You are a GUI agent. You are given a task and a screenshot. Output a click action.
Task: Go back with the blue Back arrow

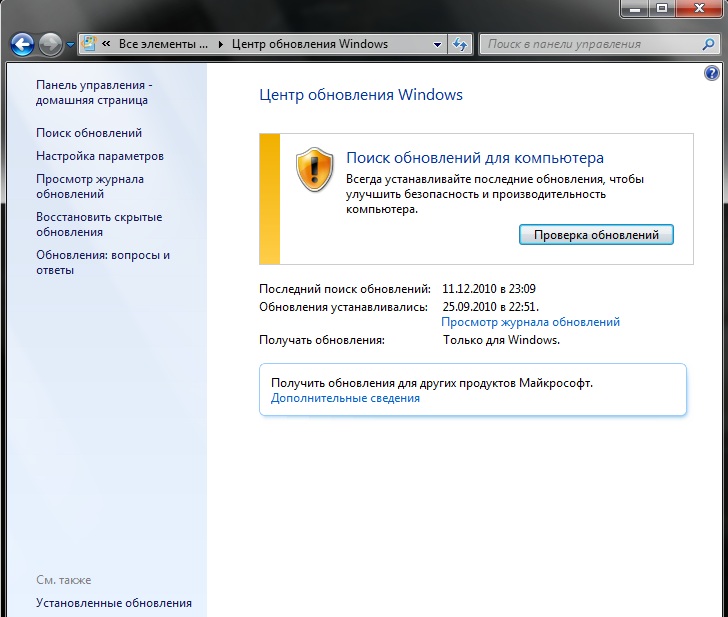(x=22, y=45)
